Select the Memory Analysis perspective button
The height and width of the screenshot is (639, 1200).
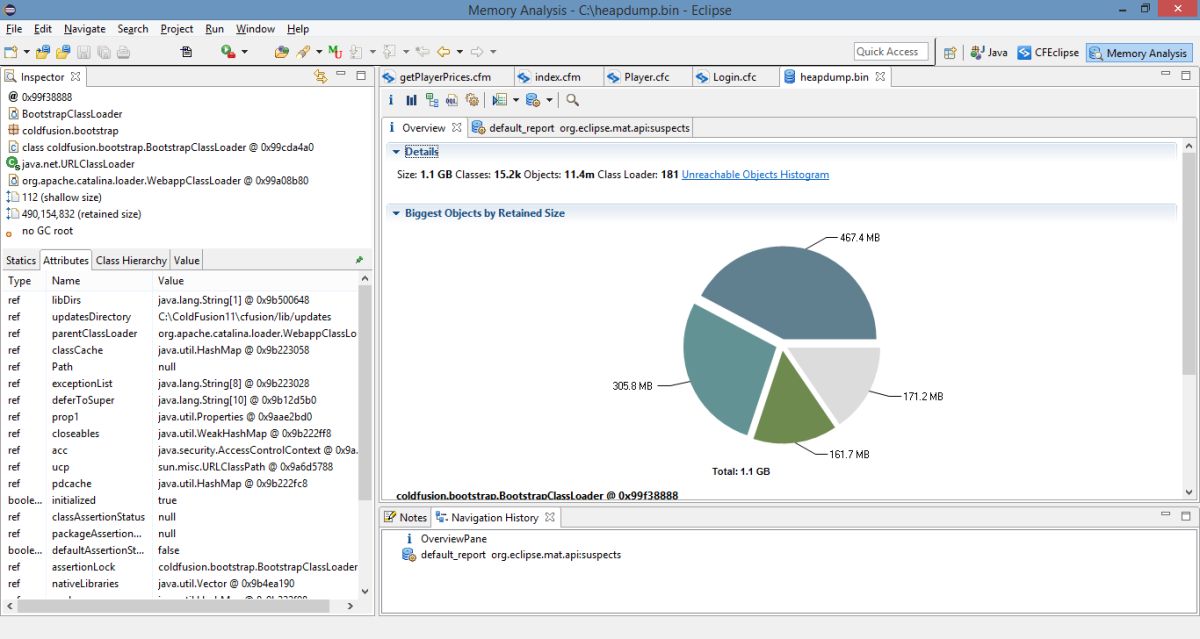(x=1138, y=53)
